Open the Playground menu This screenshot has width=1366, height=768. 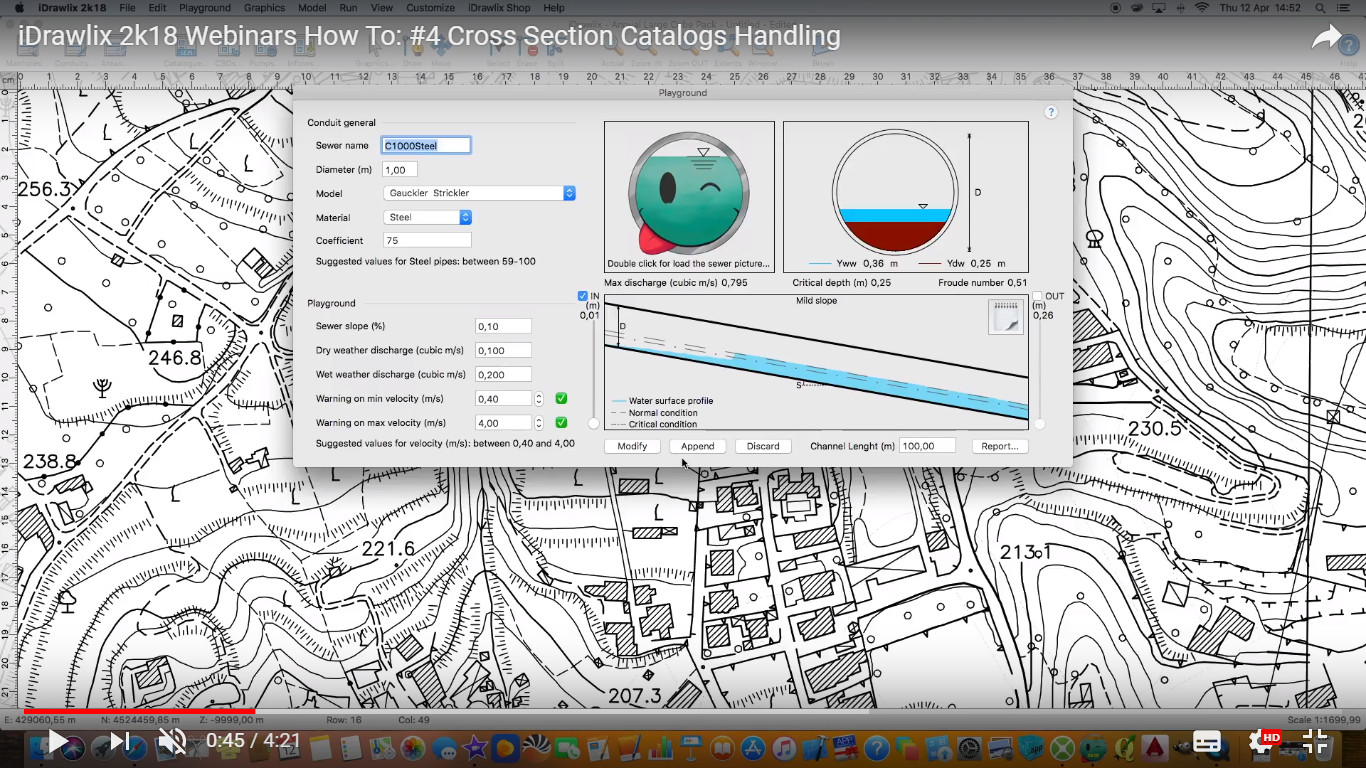[x=205, y=8]
